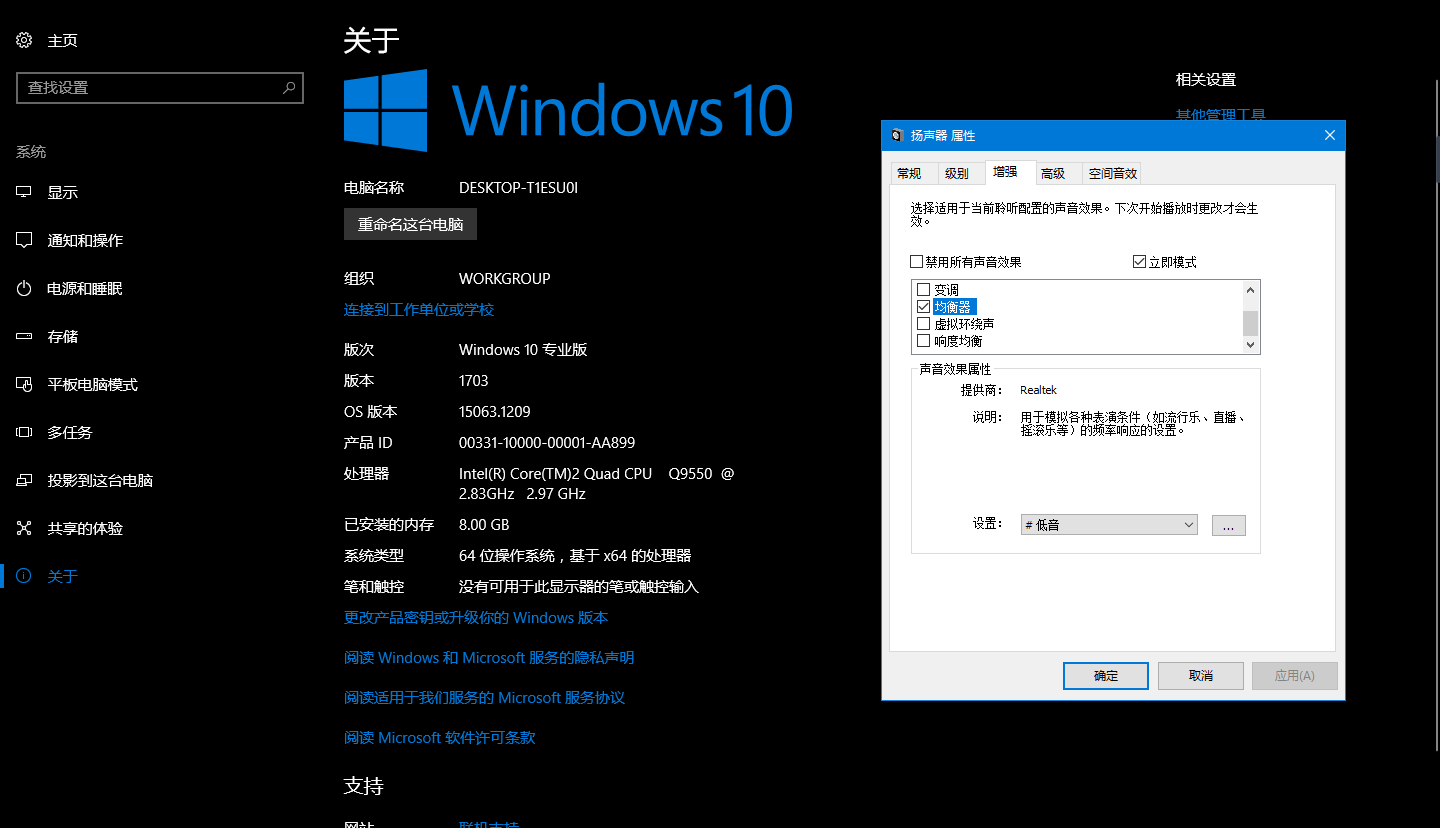Click the 通知和操作 message icon

point(24,240)
